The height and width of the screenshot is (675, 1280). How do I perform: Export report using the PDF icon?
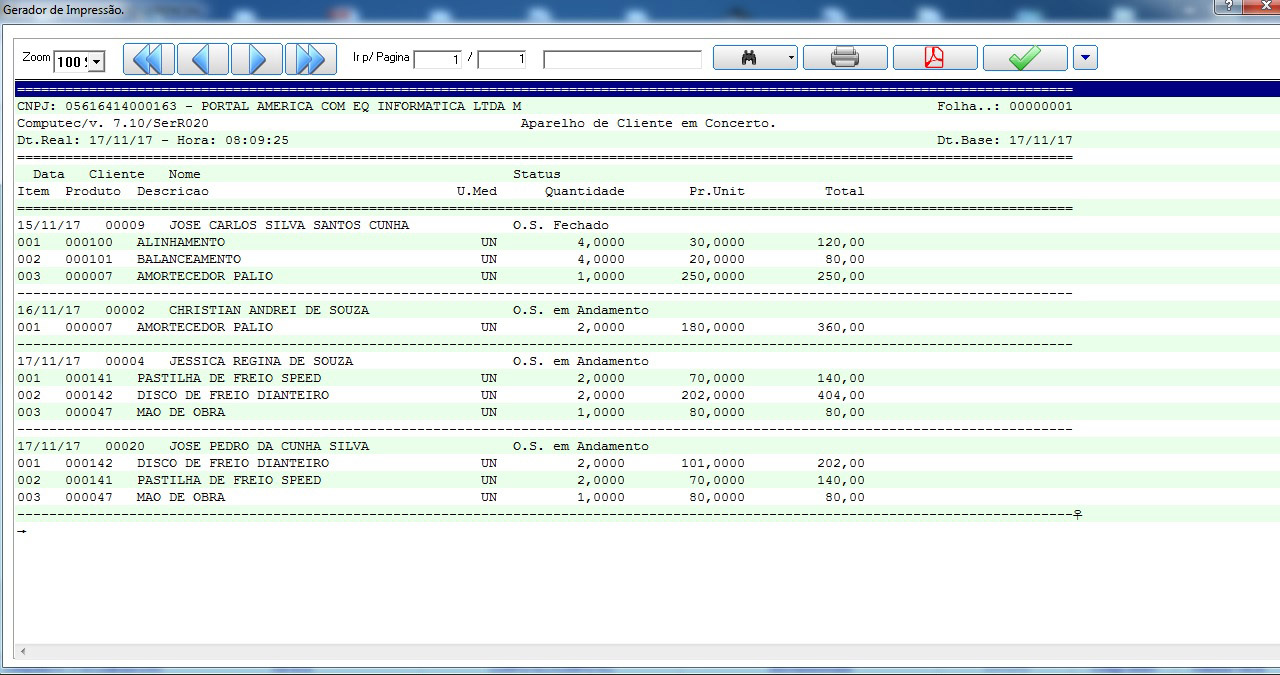click(934, 58)
